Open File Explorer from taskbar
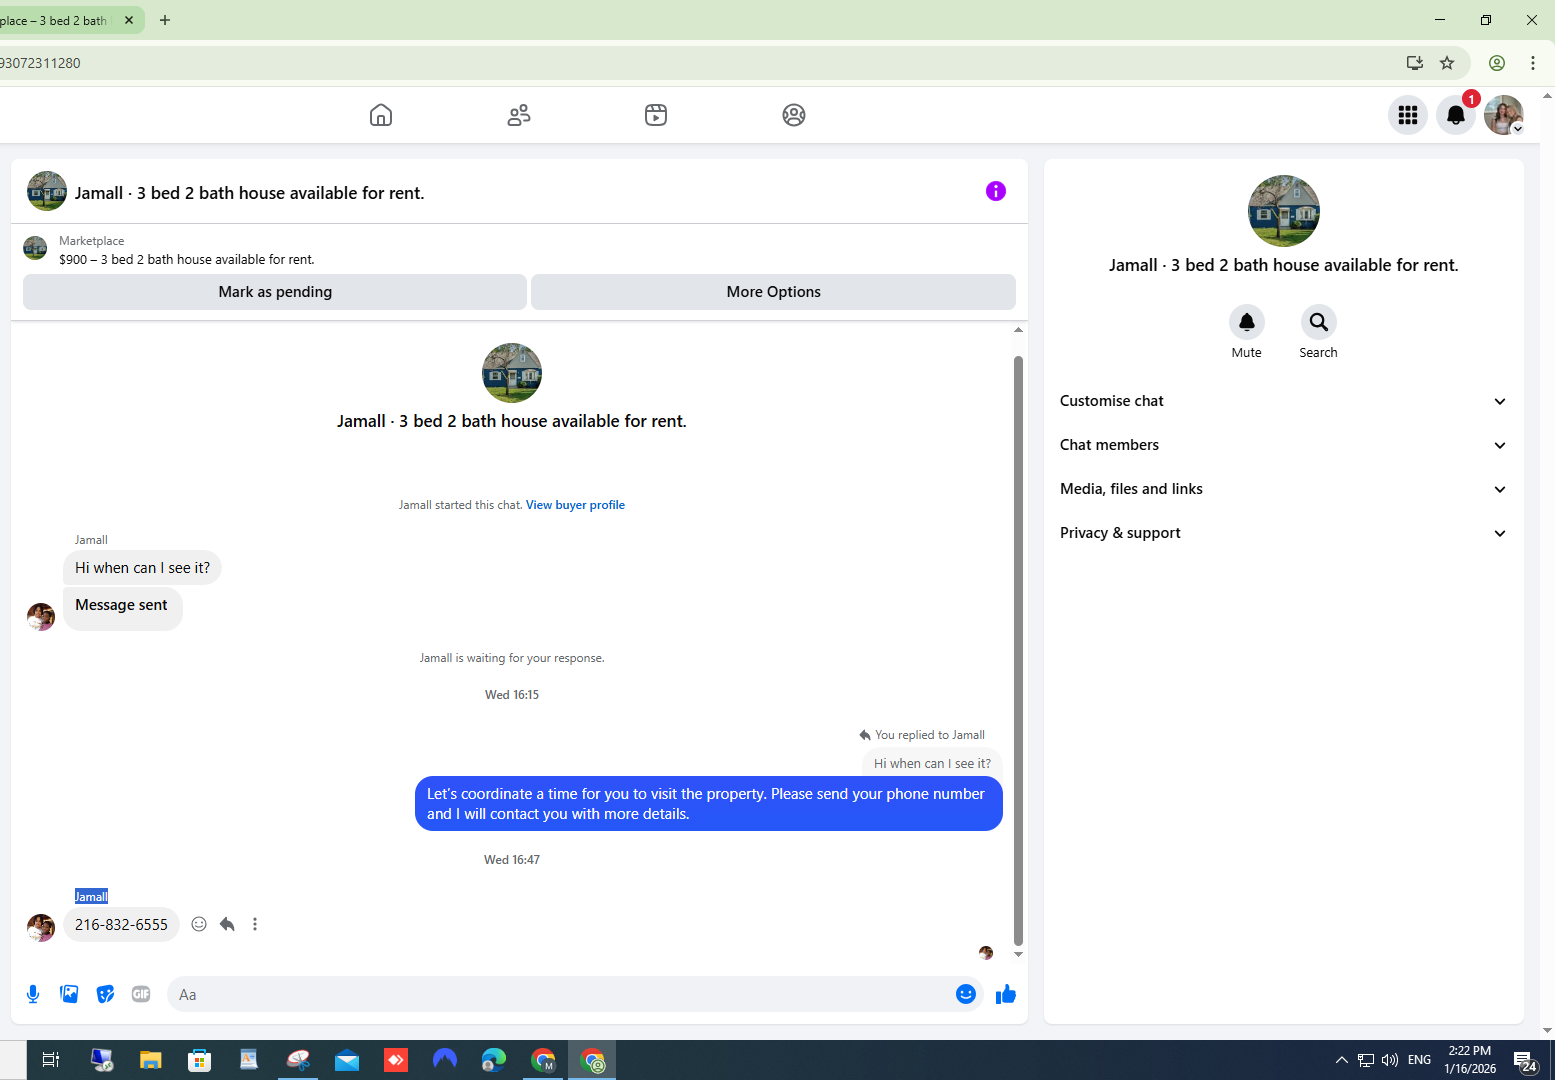This screenshot has width=1555, height=1080. [x=150, y=1060]
